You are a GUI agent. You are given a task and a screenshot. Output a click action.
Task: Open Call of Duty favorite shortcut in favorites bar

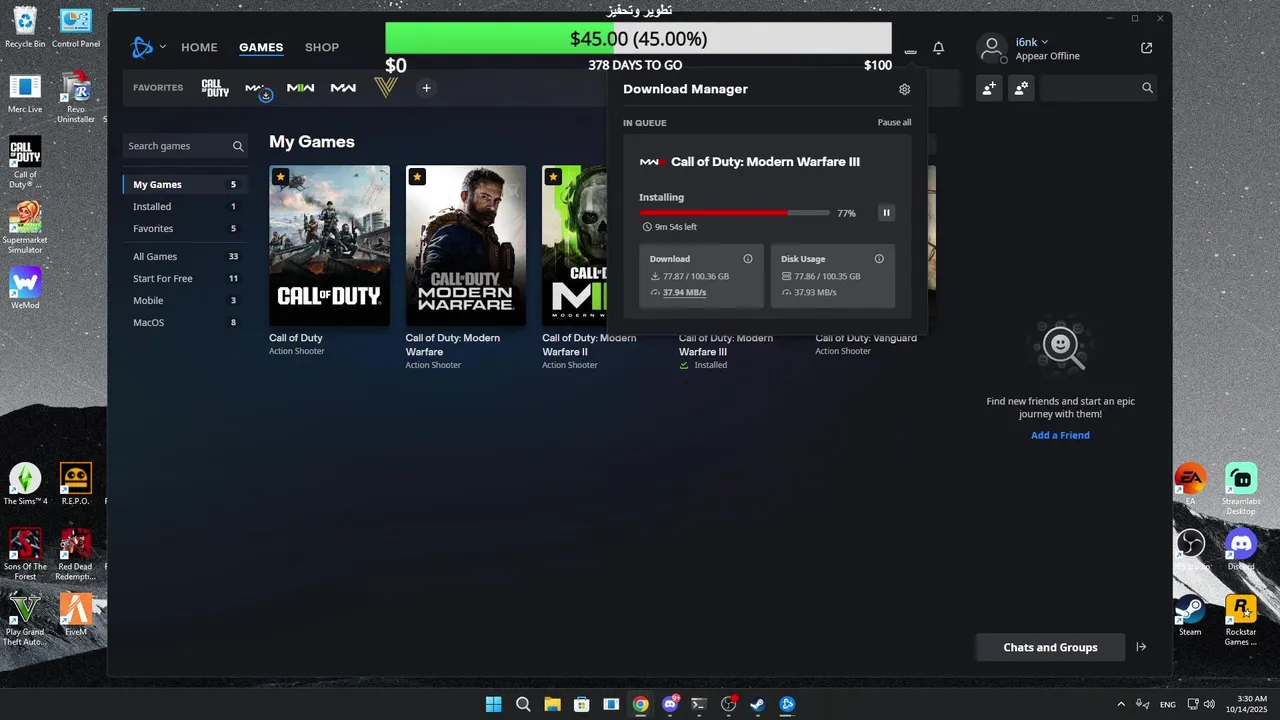[x=215, y=88]
